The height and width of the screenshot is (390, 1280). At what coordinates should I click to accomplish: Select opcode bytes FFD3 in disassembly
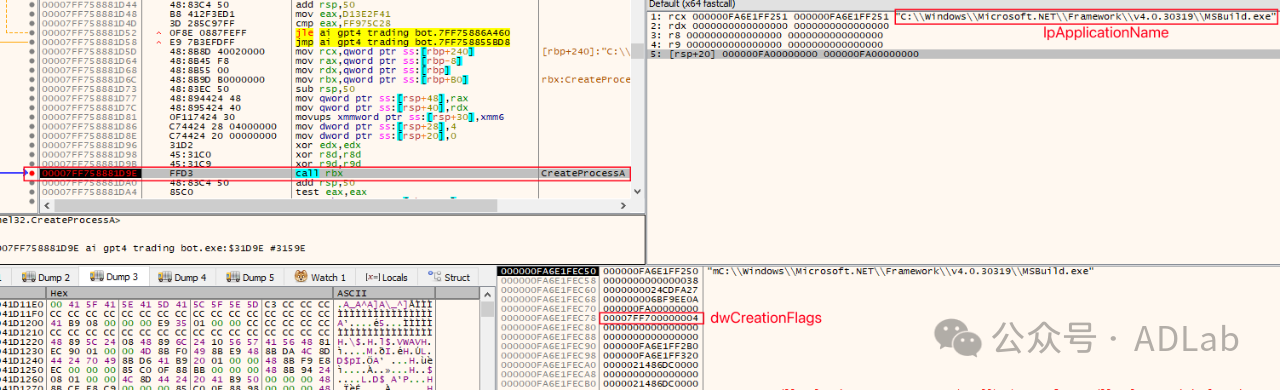(x=180, y=174)
